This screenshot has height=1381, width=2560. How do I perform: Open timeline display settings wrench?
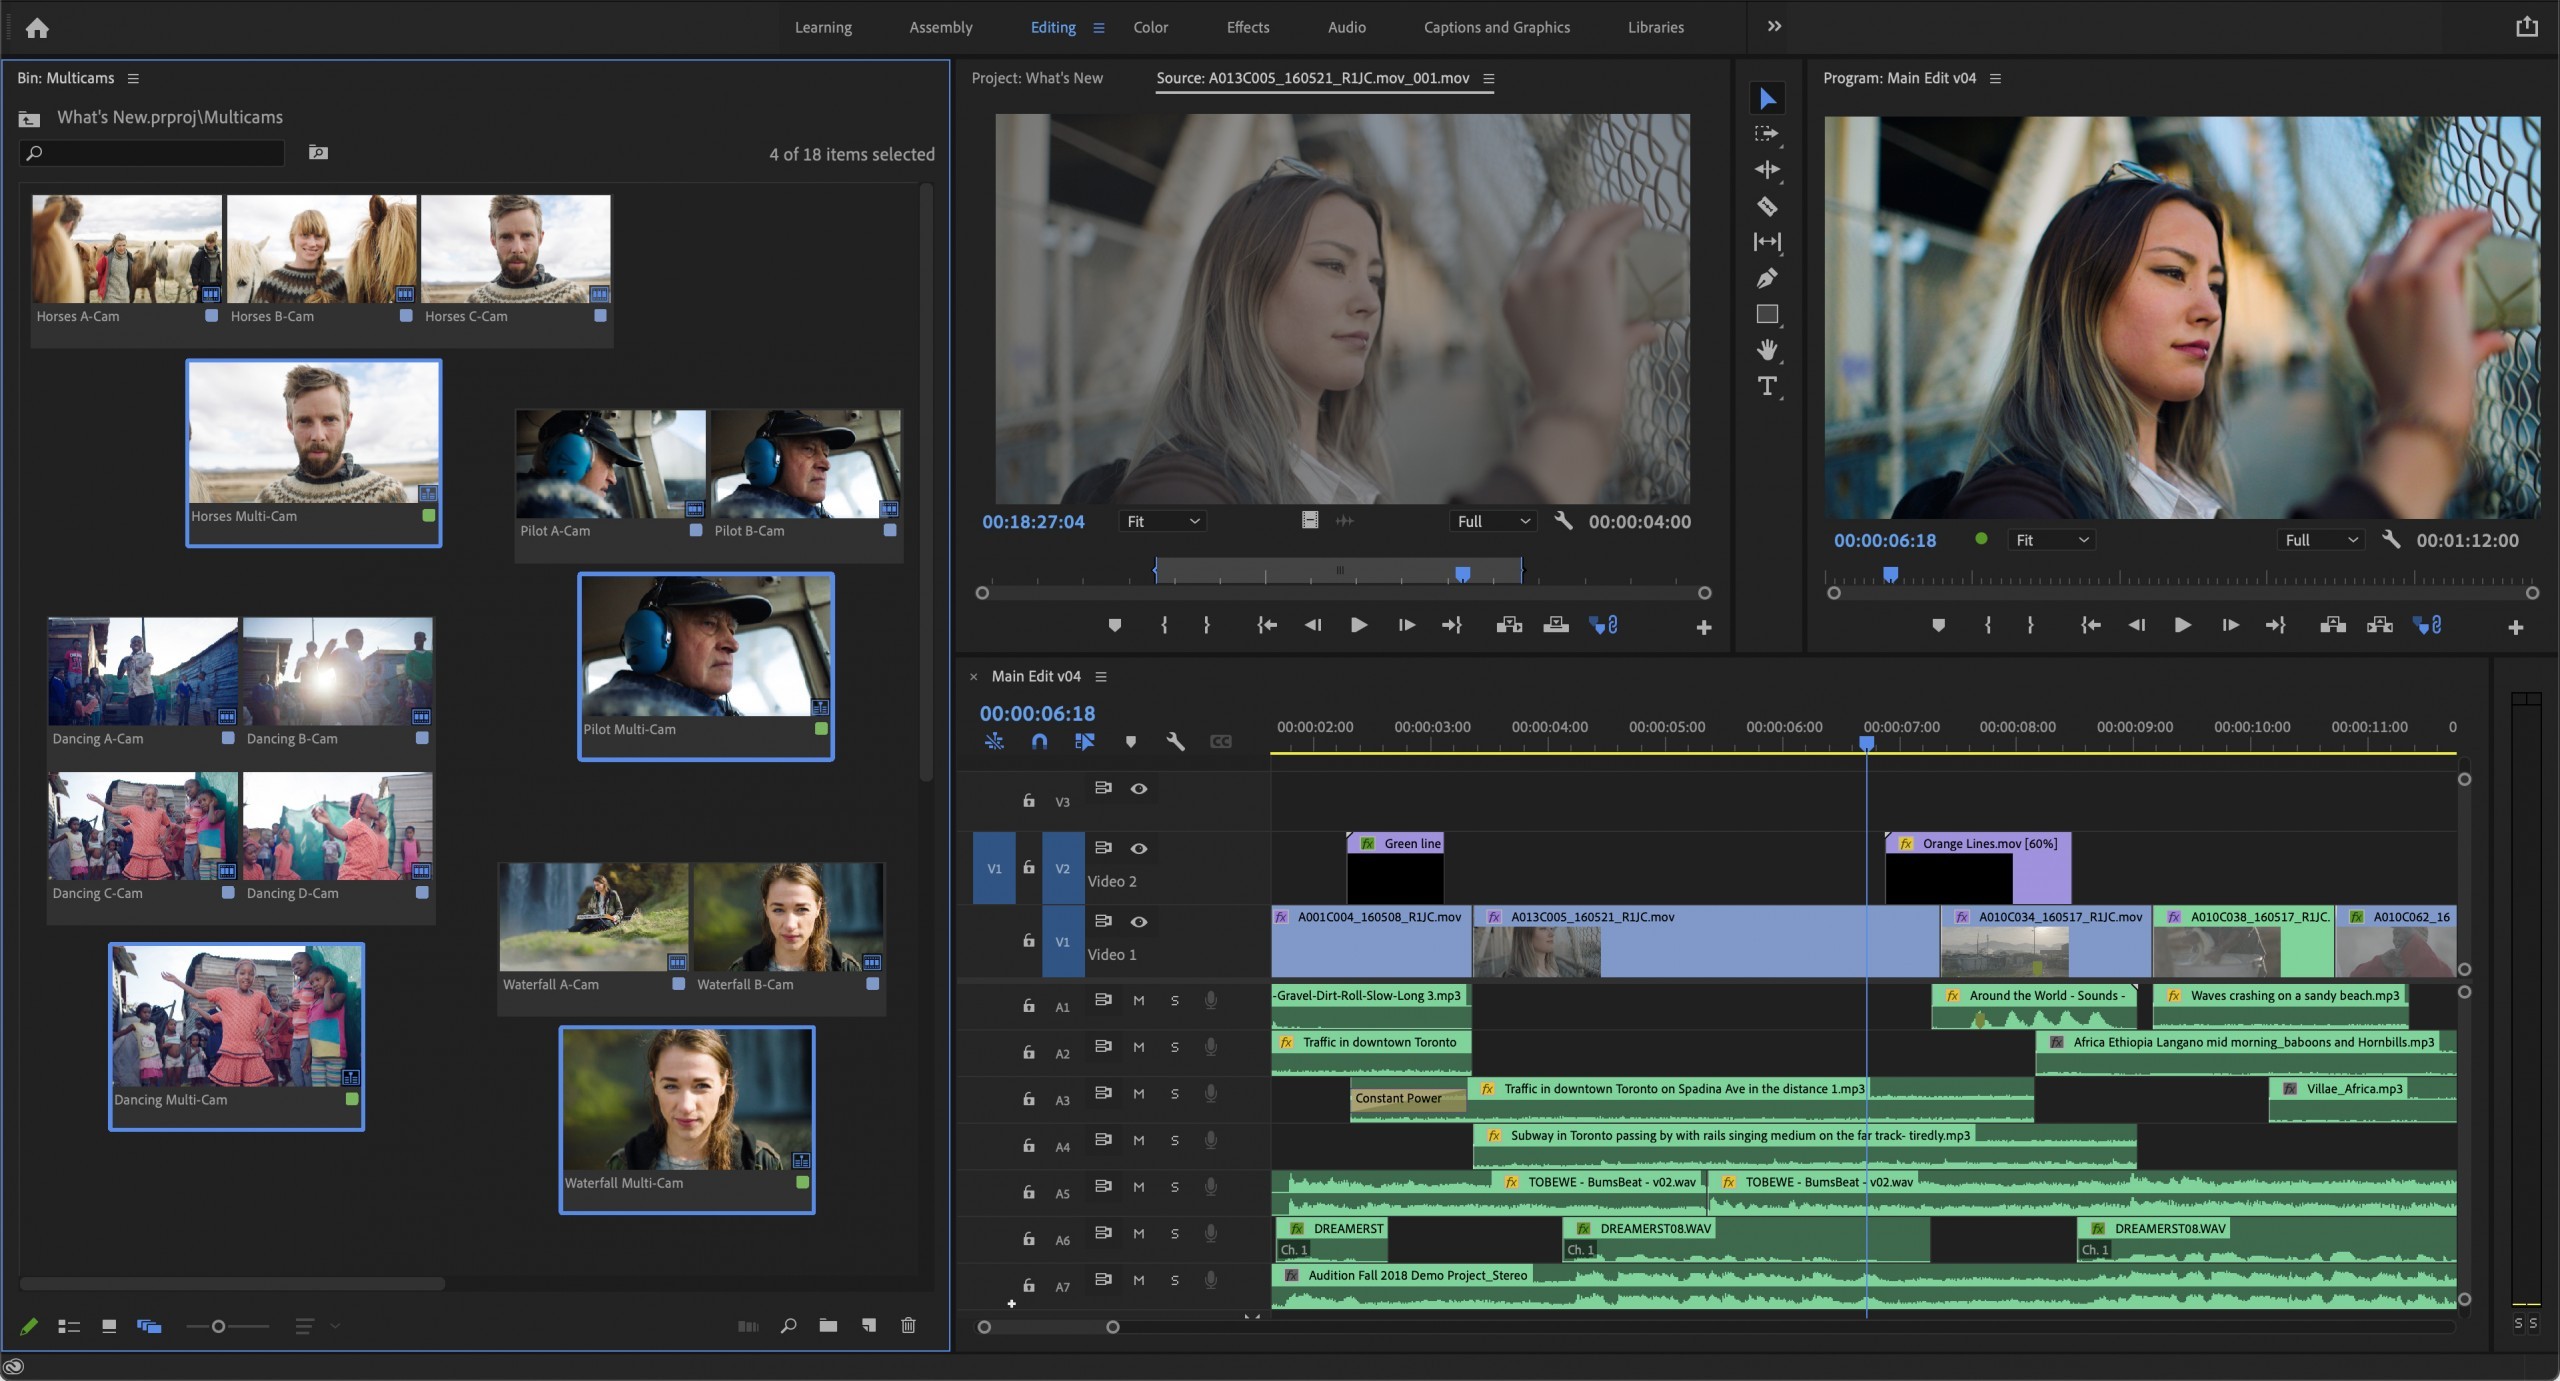pos(1175,741)
